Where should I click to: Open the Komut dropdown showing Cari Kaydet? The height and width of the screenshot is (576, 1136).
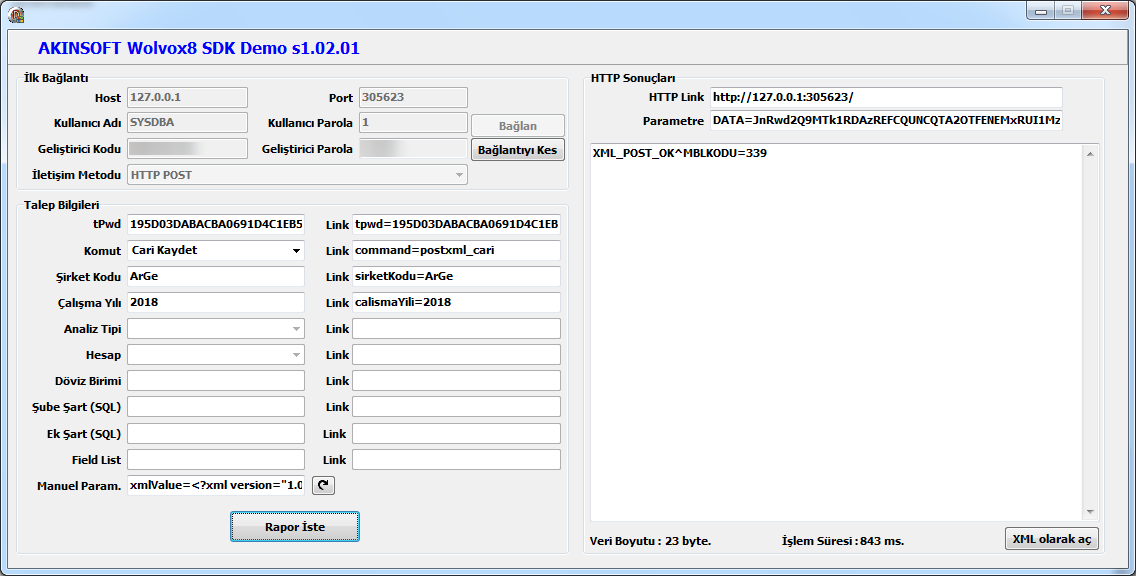(216, 251)
